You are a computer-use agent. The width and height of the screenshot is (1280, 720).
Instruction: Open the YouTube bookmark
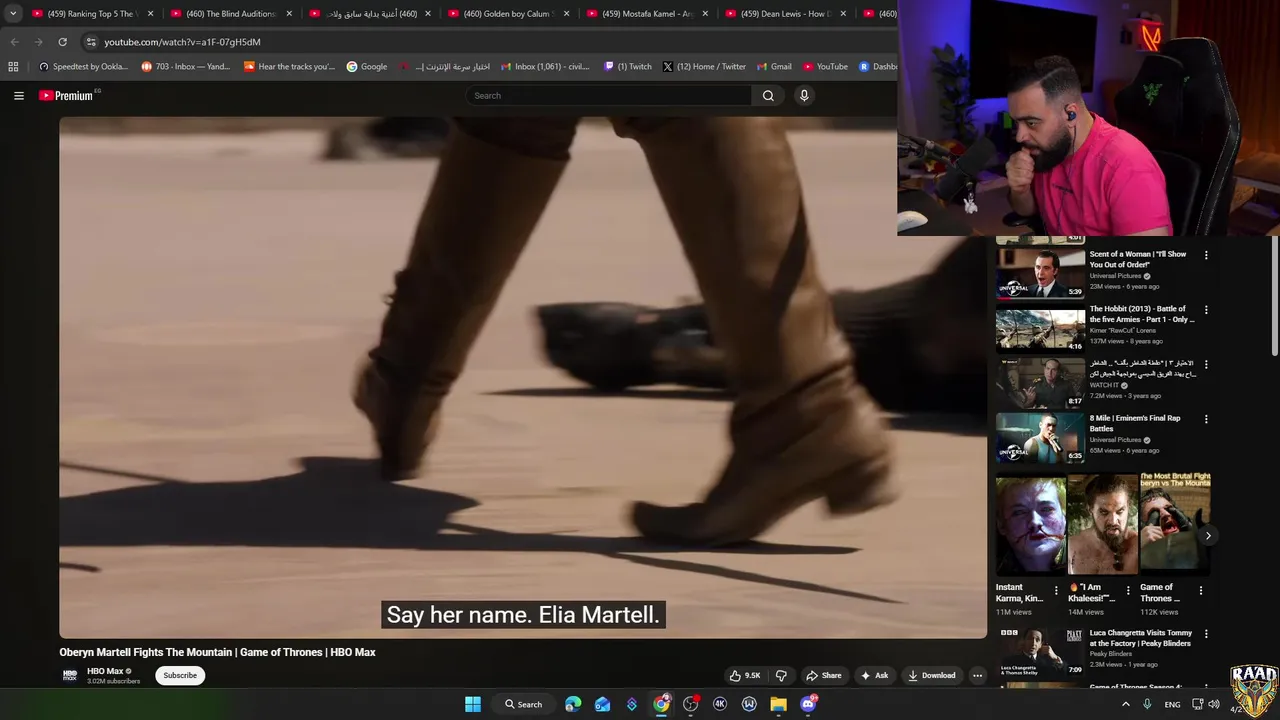point(825,67)
